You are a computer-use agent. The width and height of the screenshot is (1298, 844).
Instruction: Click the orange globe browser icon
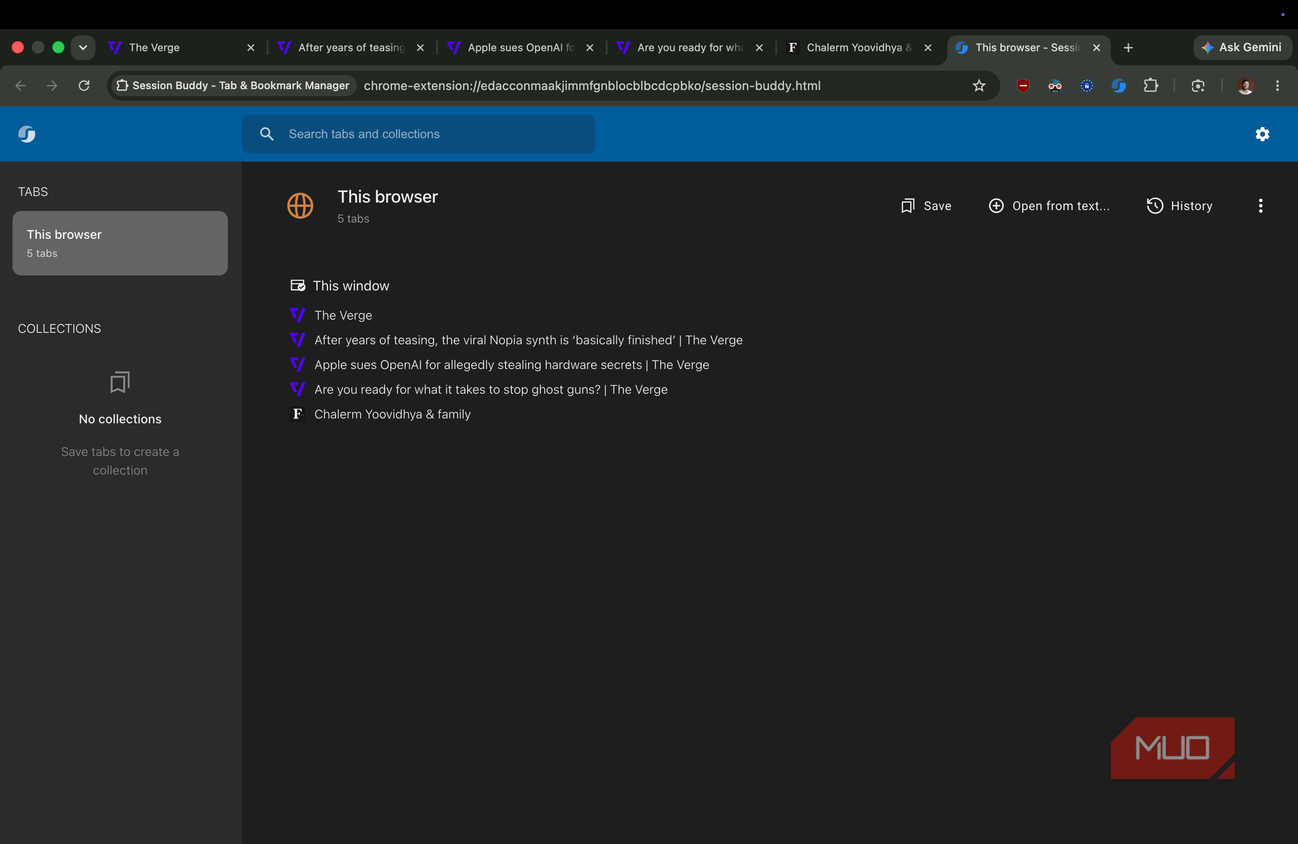tap(300, 206)
